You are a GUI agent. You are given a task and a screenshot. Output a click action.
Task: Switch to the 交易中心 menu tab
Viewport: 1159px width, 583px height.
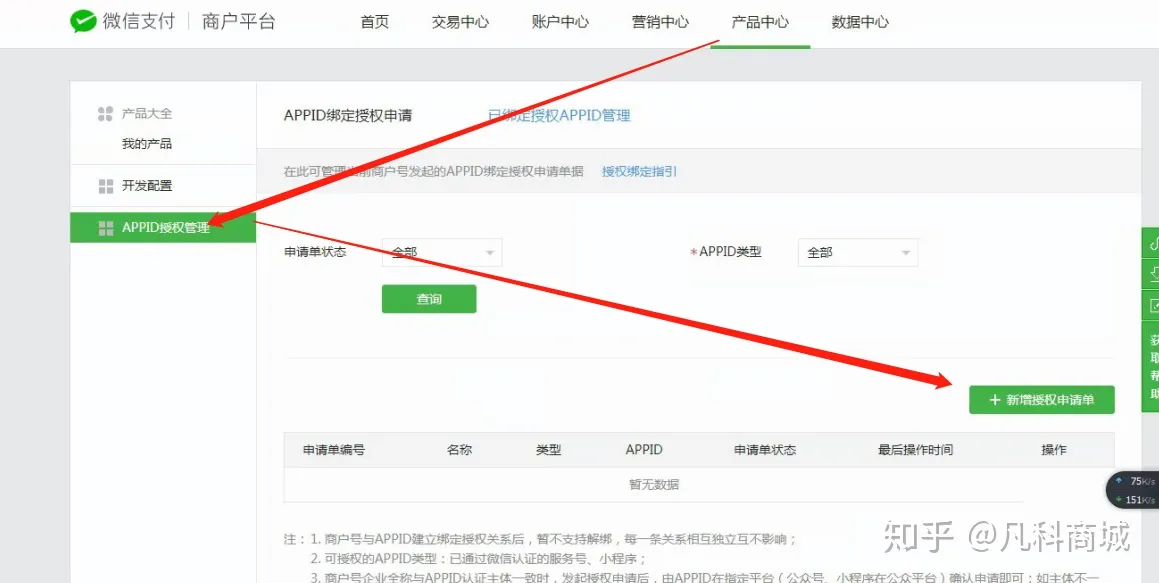pos(459,21)
